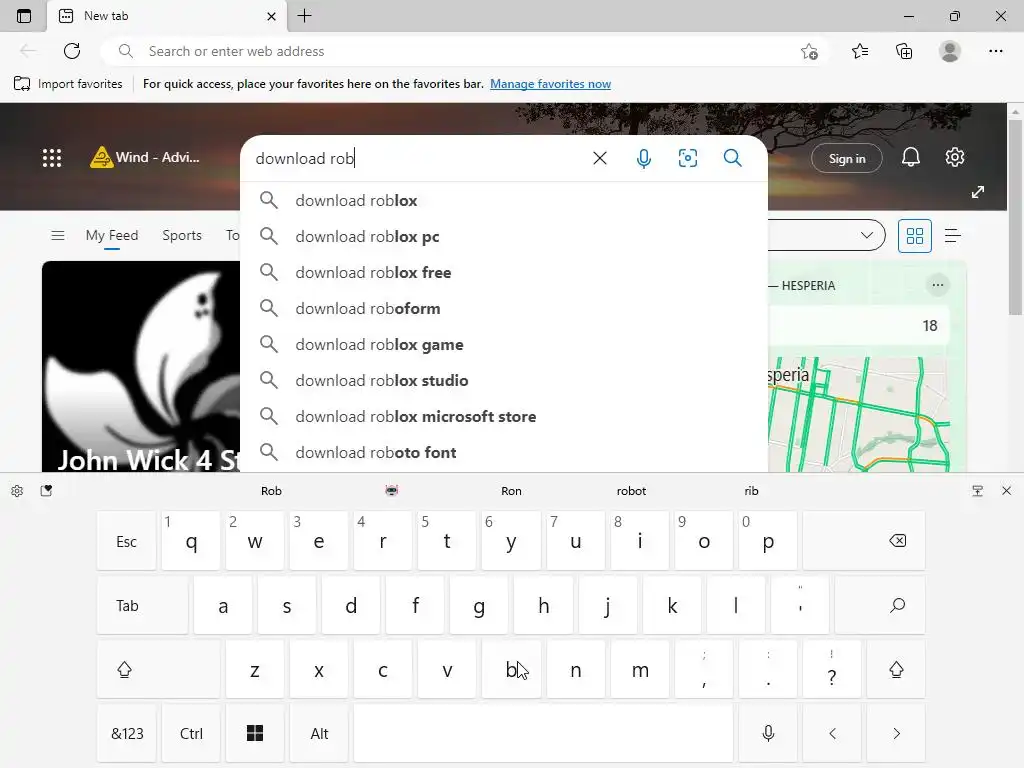Image resolution: width=1024 pixels, height=768 pixels.
Task: Tap the Ctrl key
Action: pyautogui.click(x=191, y=733)
